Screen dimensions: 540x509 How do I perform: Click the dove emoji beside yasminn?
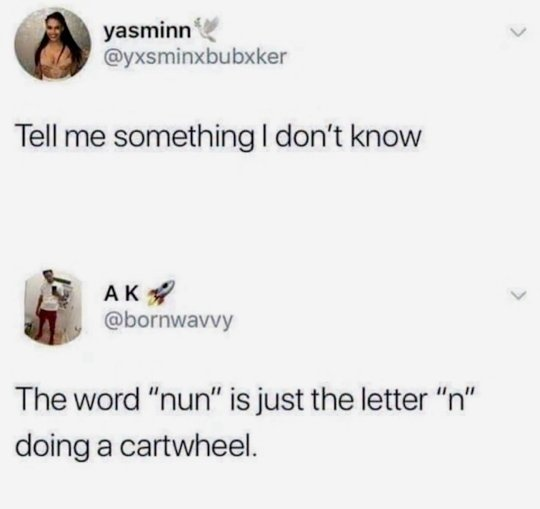pos(206,30)
